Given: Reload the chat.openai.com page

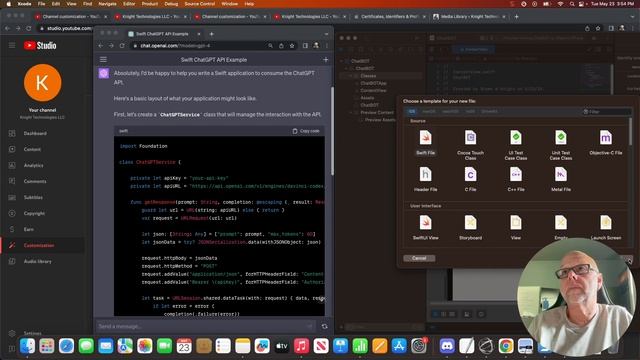Looking at the screenshot, I should coord(122,46).
